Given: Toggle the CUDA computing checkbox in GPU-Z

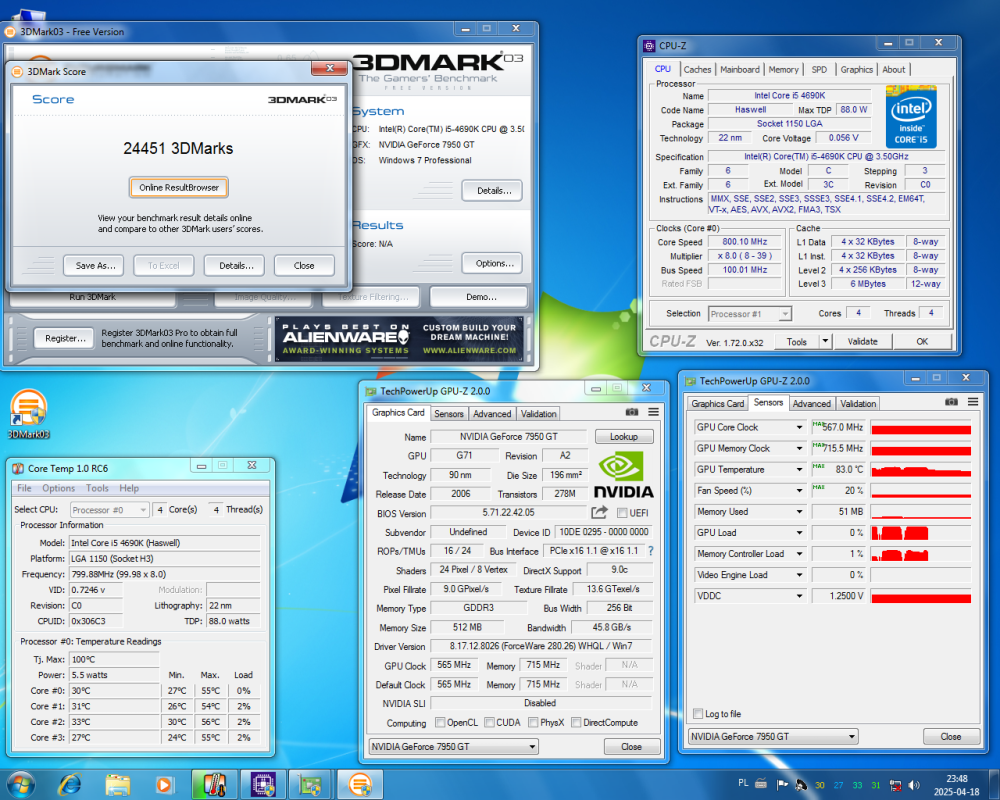Looking at the screenshot, I should 490,723.
